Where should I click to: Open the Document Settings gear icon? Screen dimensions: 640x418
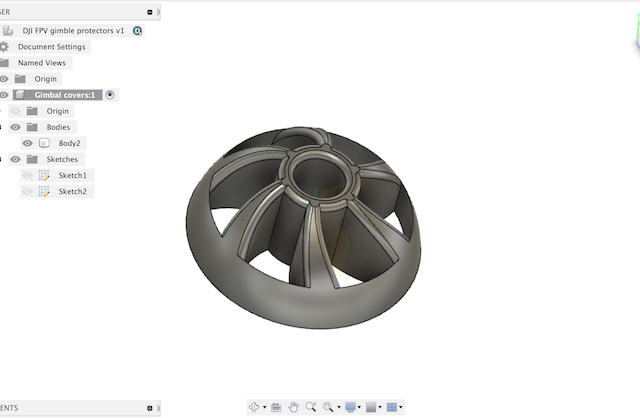(4, 47)
